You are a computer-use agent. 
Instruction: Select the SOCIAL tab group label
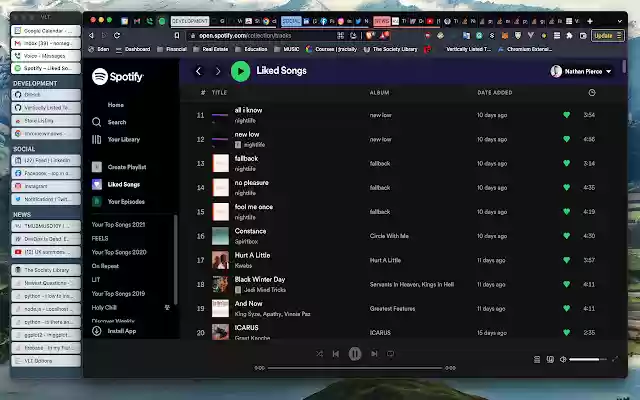pos(291,21)
